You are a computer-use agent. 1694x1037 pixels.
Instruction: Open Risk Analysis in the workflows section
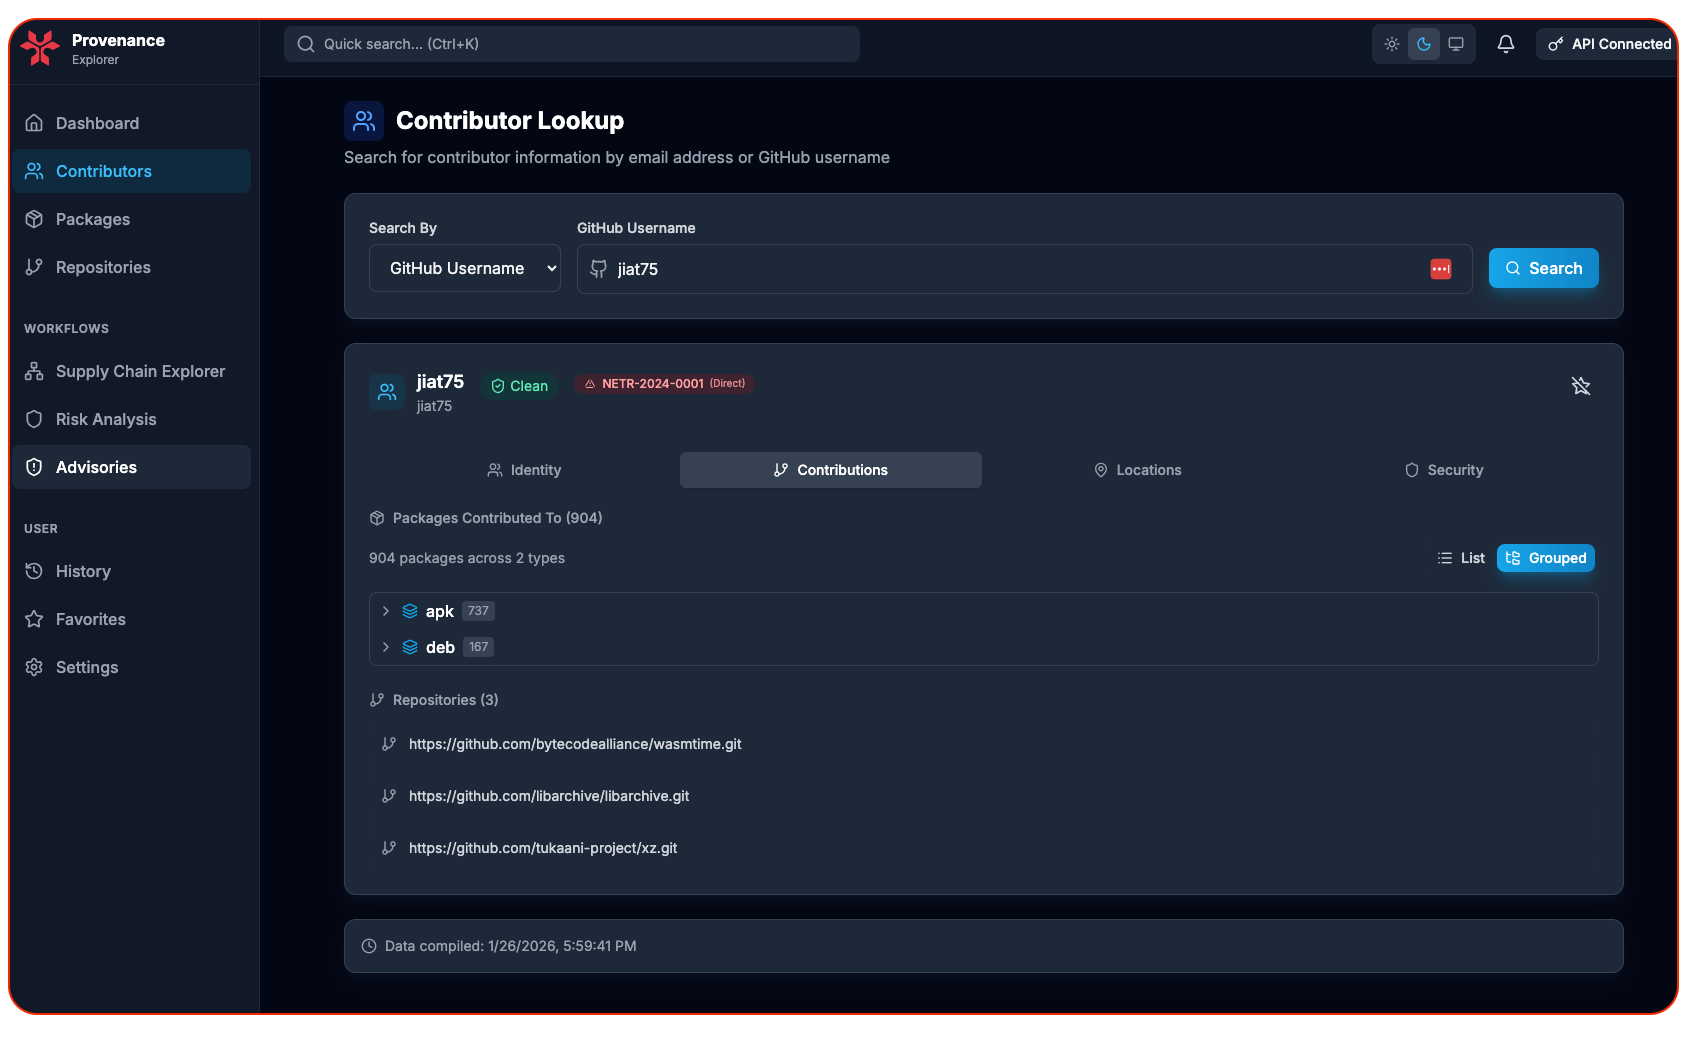point(106,419)
